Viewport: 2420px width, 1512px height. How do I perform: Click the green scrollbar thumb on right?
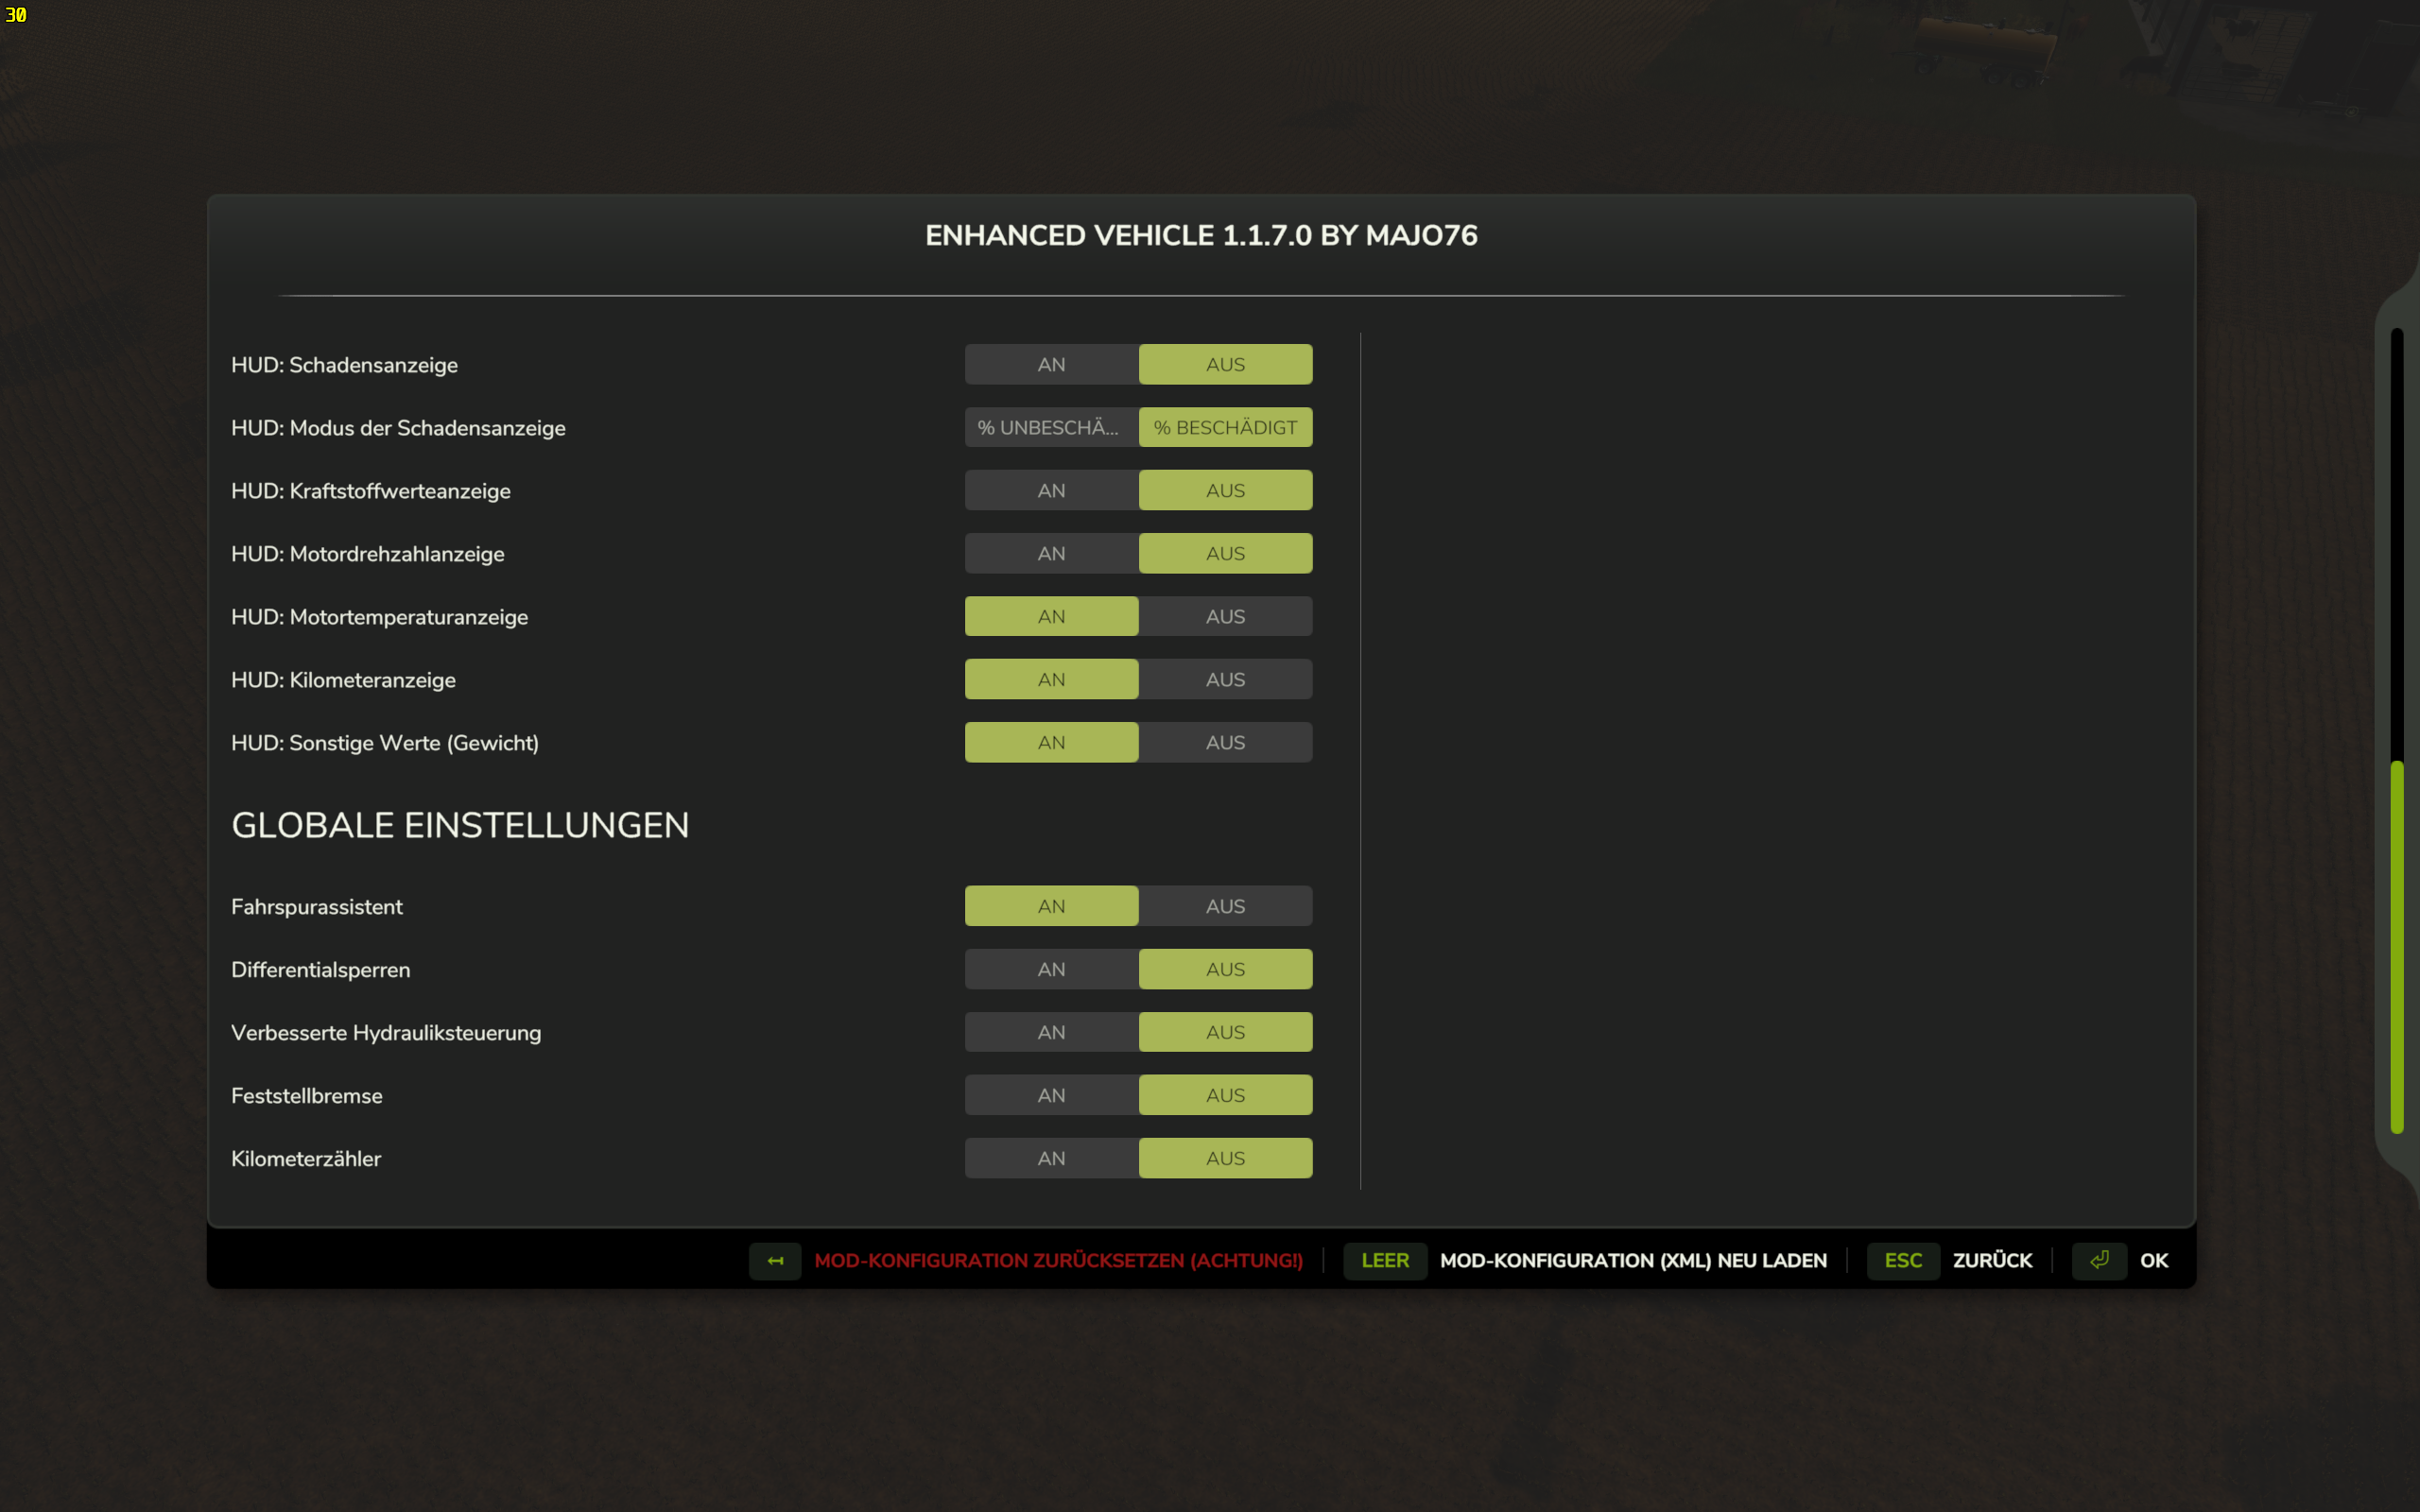[2396, 945]
